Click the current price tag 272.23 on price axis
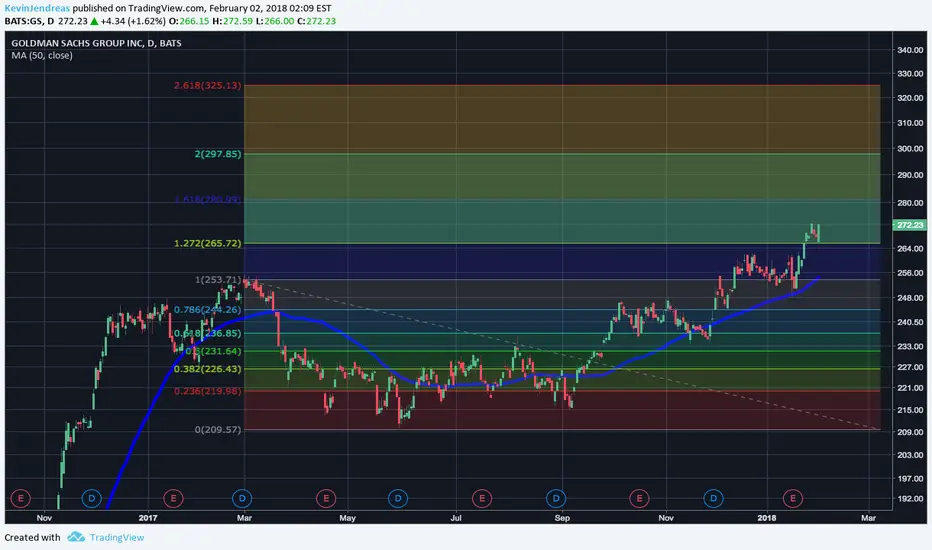This screenshot has height=550, width=932. pyautogui.click(x=909, y=225)
